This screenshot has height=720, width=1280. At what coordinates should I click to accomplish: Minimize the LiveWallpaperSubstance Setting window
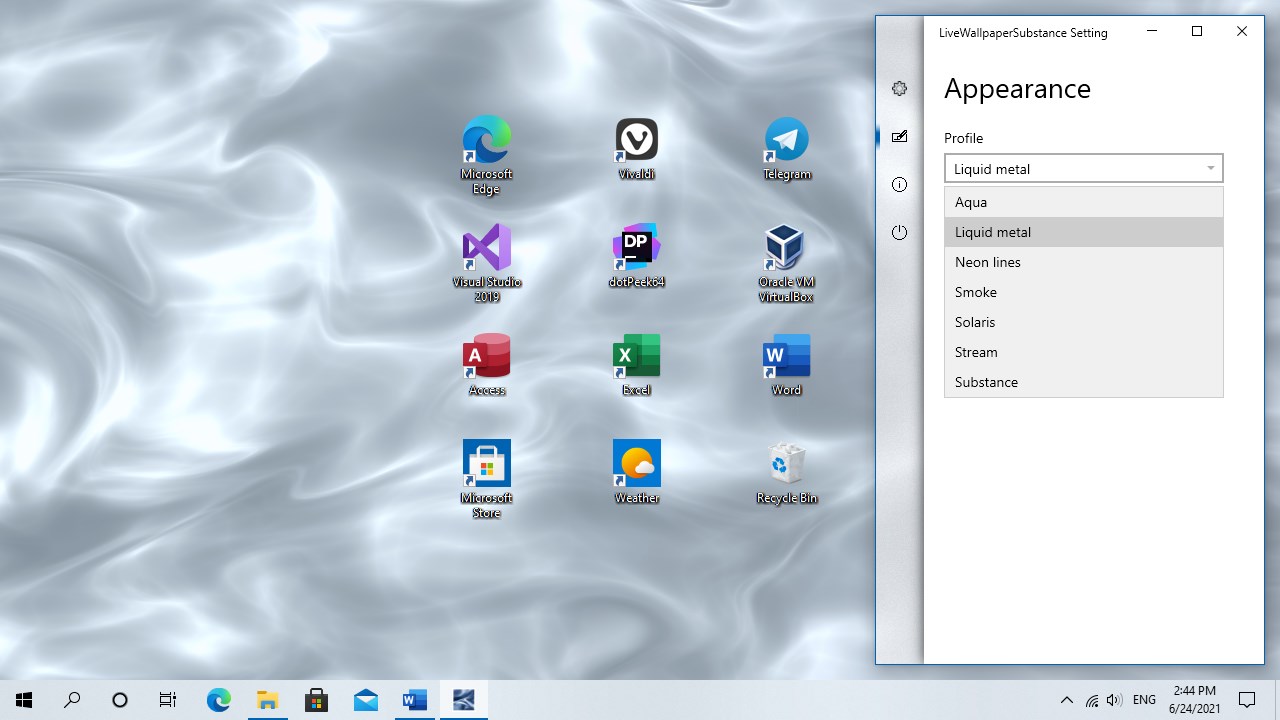(x=1152, y=32)
